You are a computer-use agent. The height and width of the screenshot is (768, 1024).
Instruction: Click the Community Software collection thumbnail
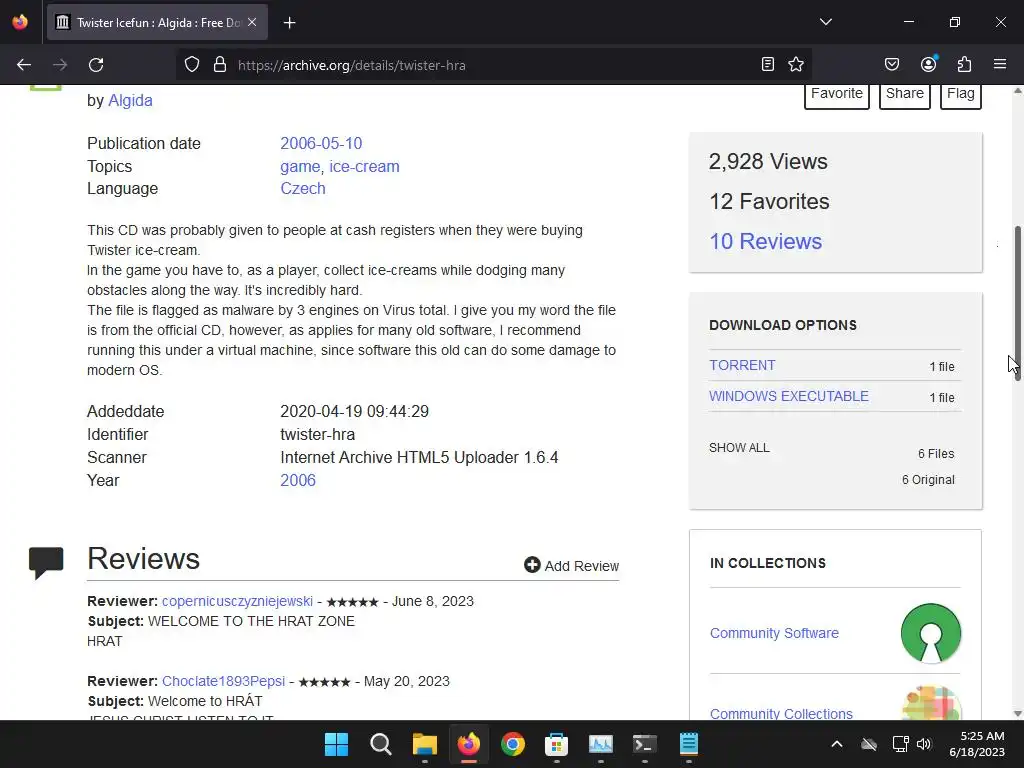[x=931, y=633]
